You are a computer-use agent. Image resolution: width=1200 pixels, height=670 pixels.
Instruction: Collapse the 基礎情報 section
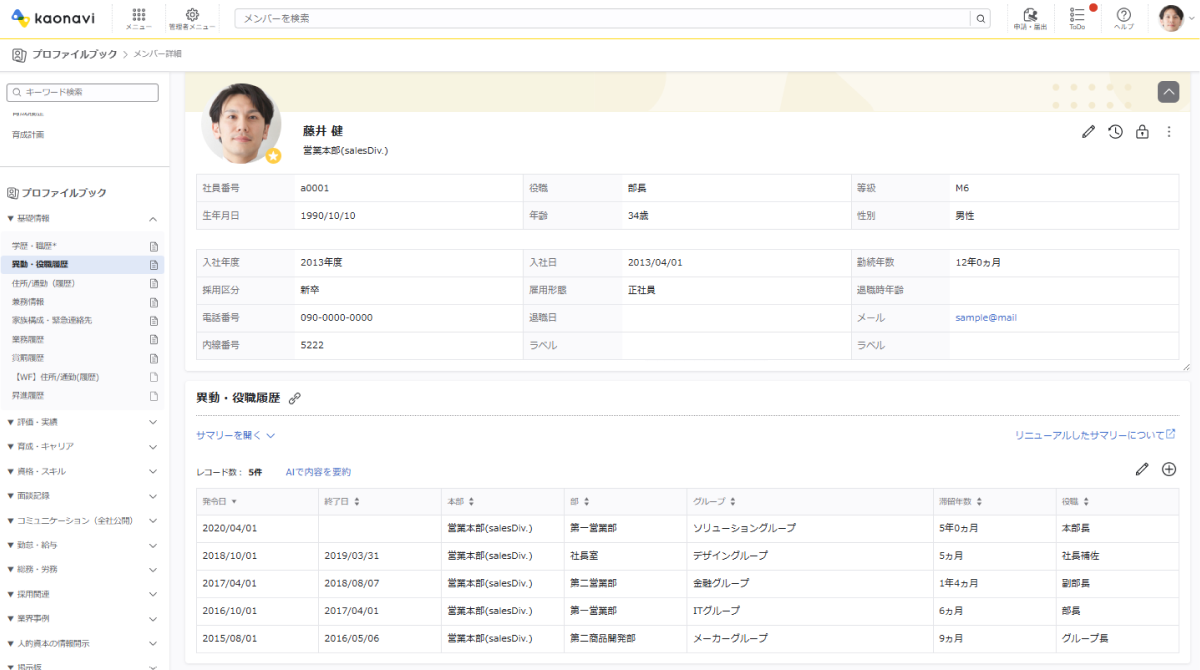(153, 218)
